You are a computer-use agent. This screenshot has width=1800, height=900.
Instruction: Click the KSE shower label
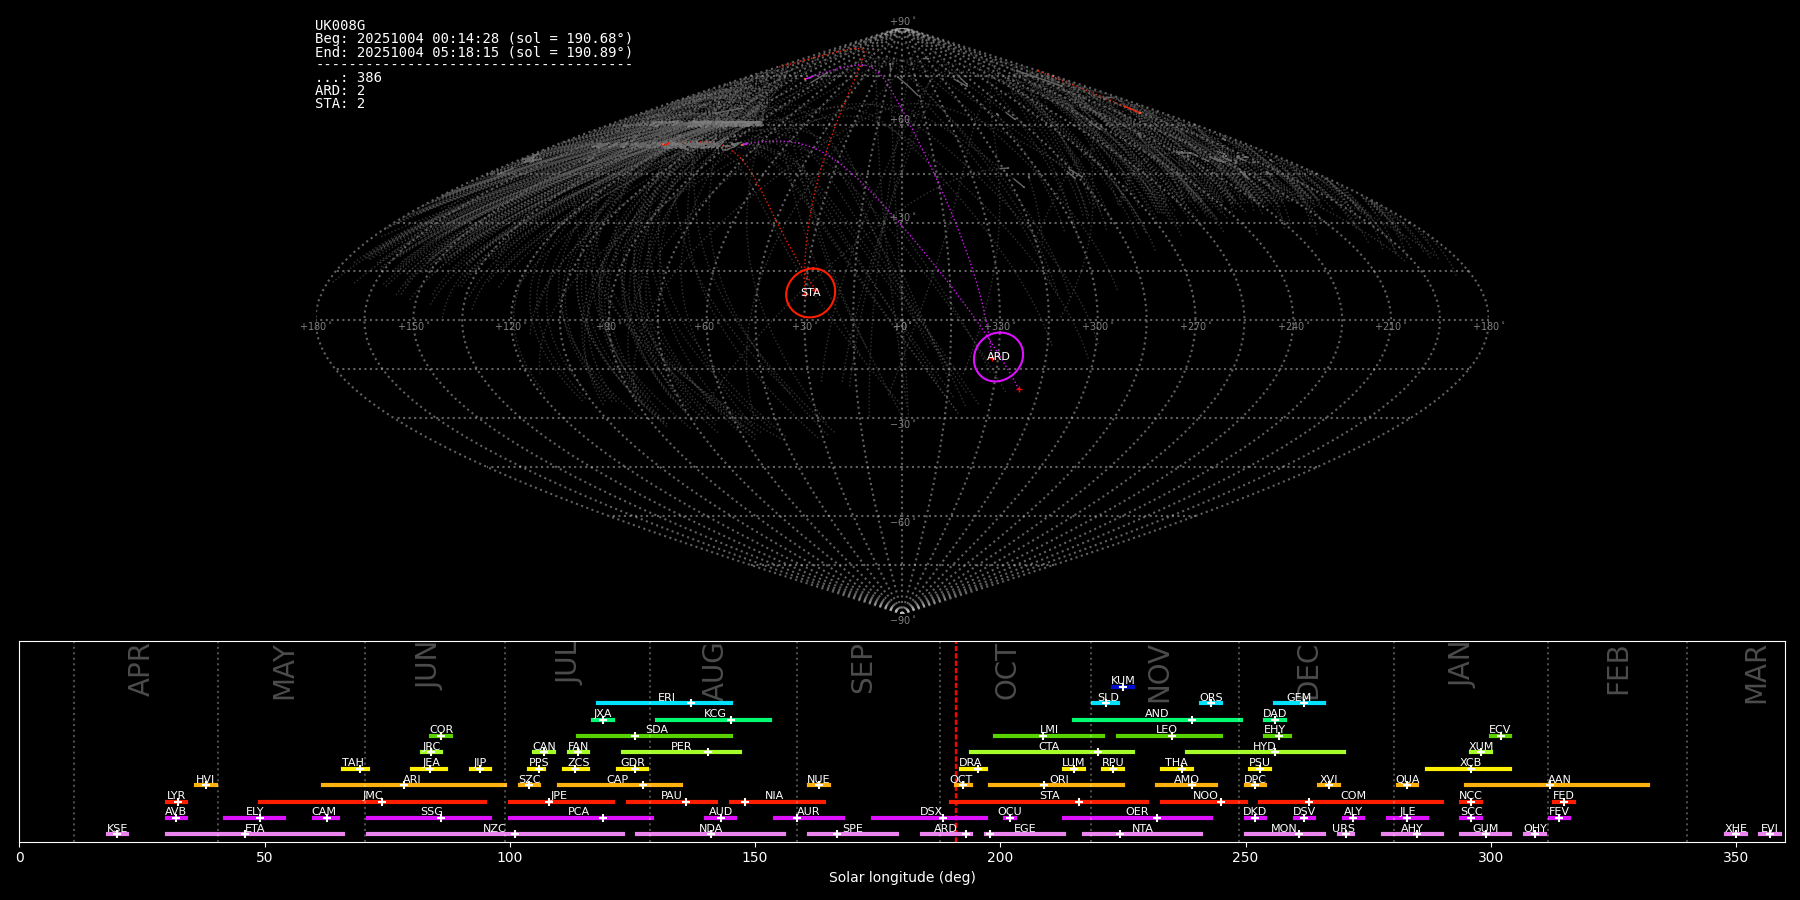[x=117, y=829]
